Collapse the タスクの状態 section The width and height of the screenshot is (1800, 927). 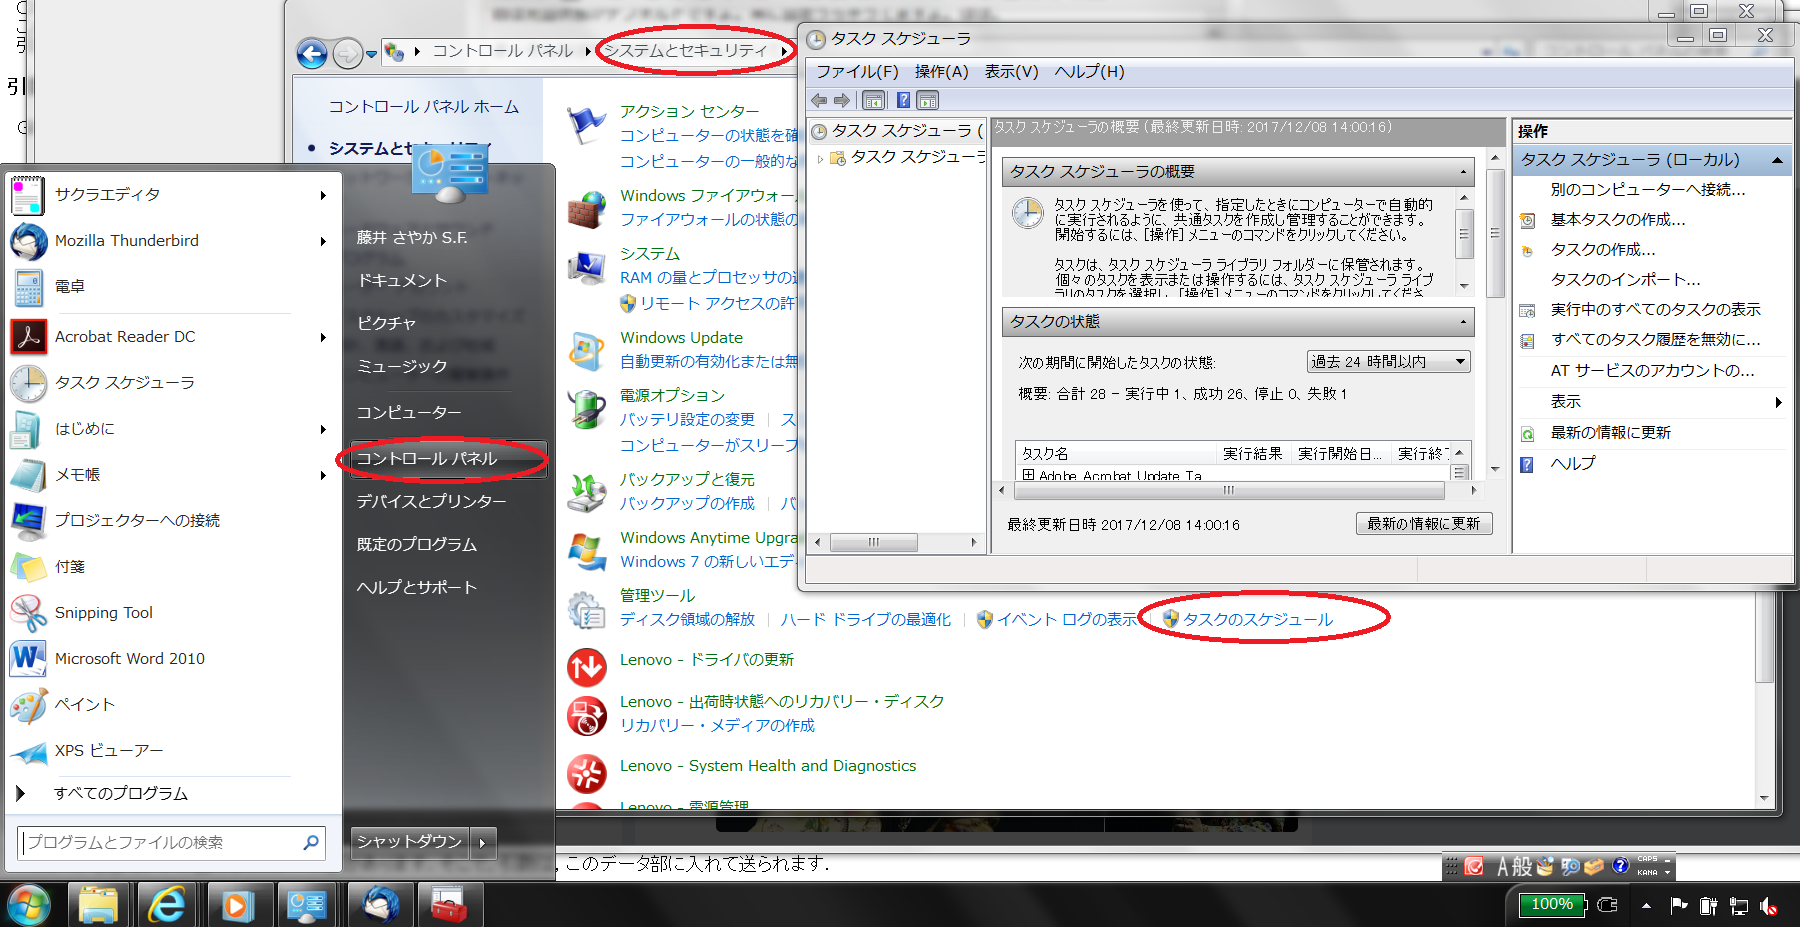[1463, 322]
